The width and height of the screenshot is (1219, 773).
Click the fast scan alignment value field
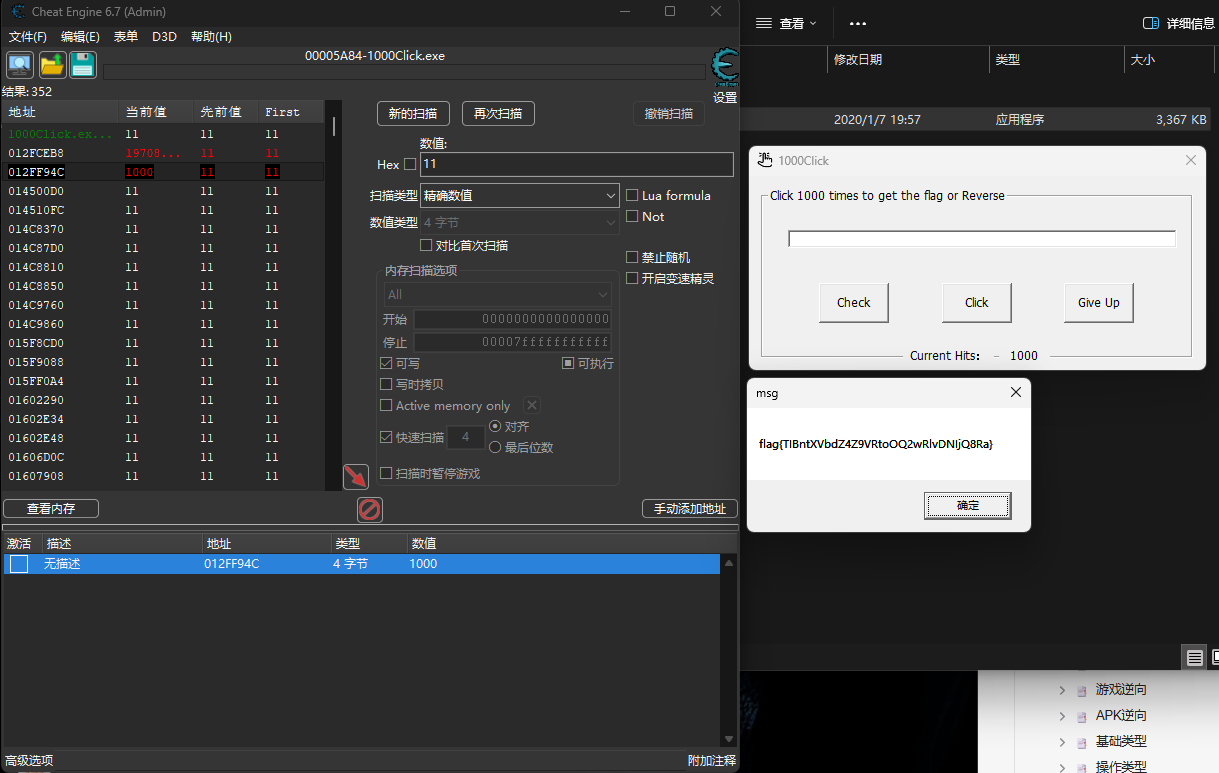(465, 437)
